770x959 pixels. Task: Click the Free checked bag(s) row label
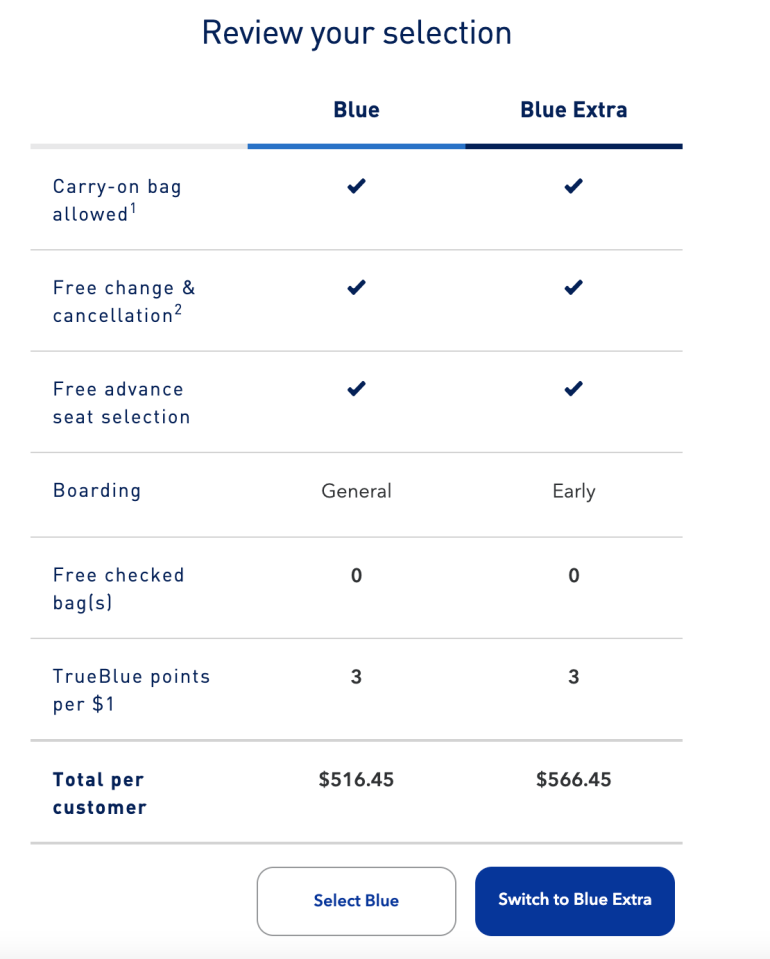[118, 589]
